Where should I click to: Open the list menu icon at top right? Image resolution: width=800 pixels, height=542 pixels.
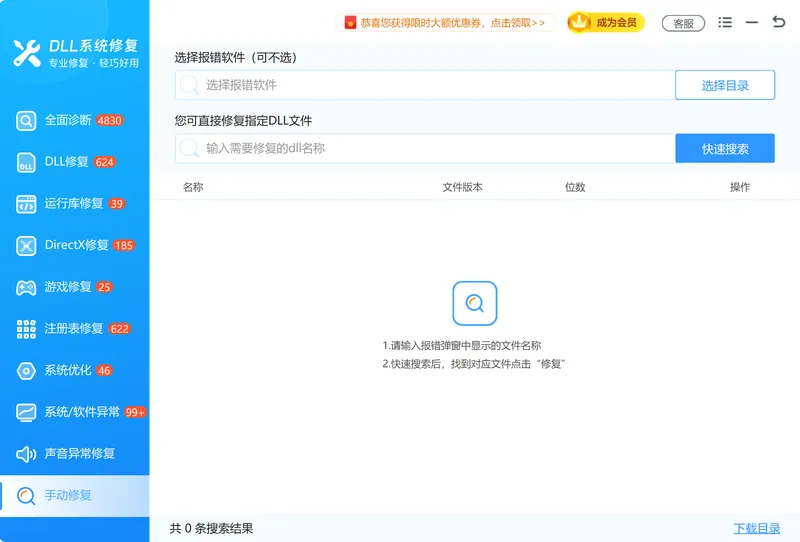724,22
